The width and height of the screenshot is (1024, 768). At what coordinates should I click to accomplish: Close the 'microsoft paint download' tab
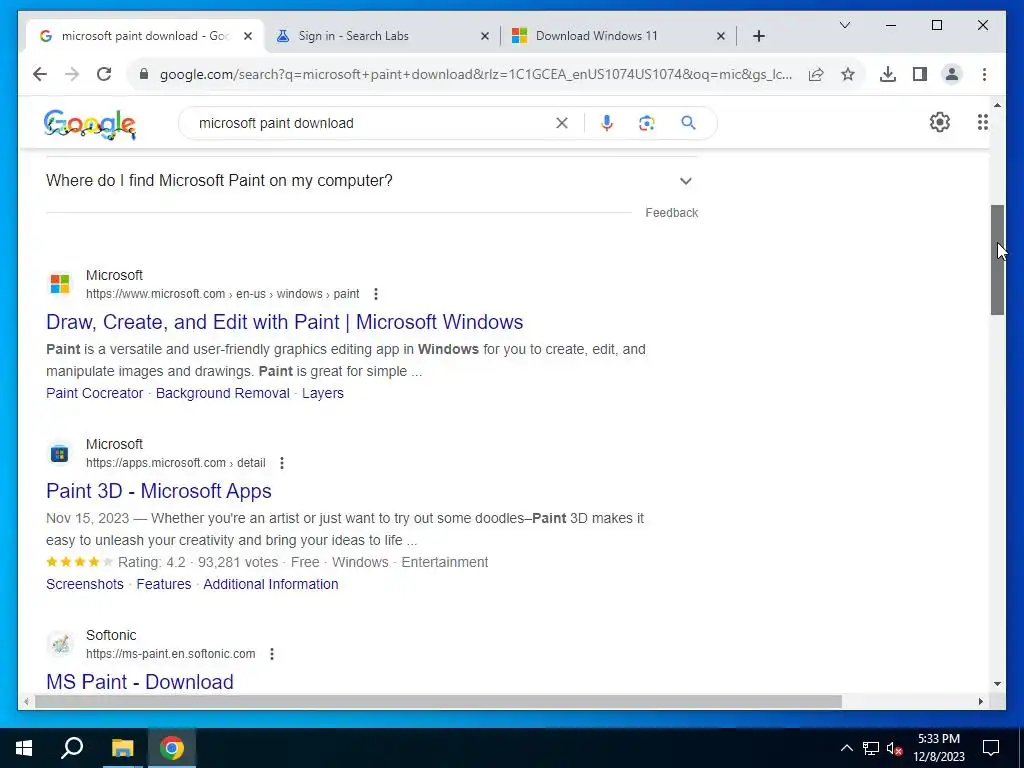248,36
